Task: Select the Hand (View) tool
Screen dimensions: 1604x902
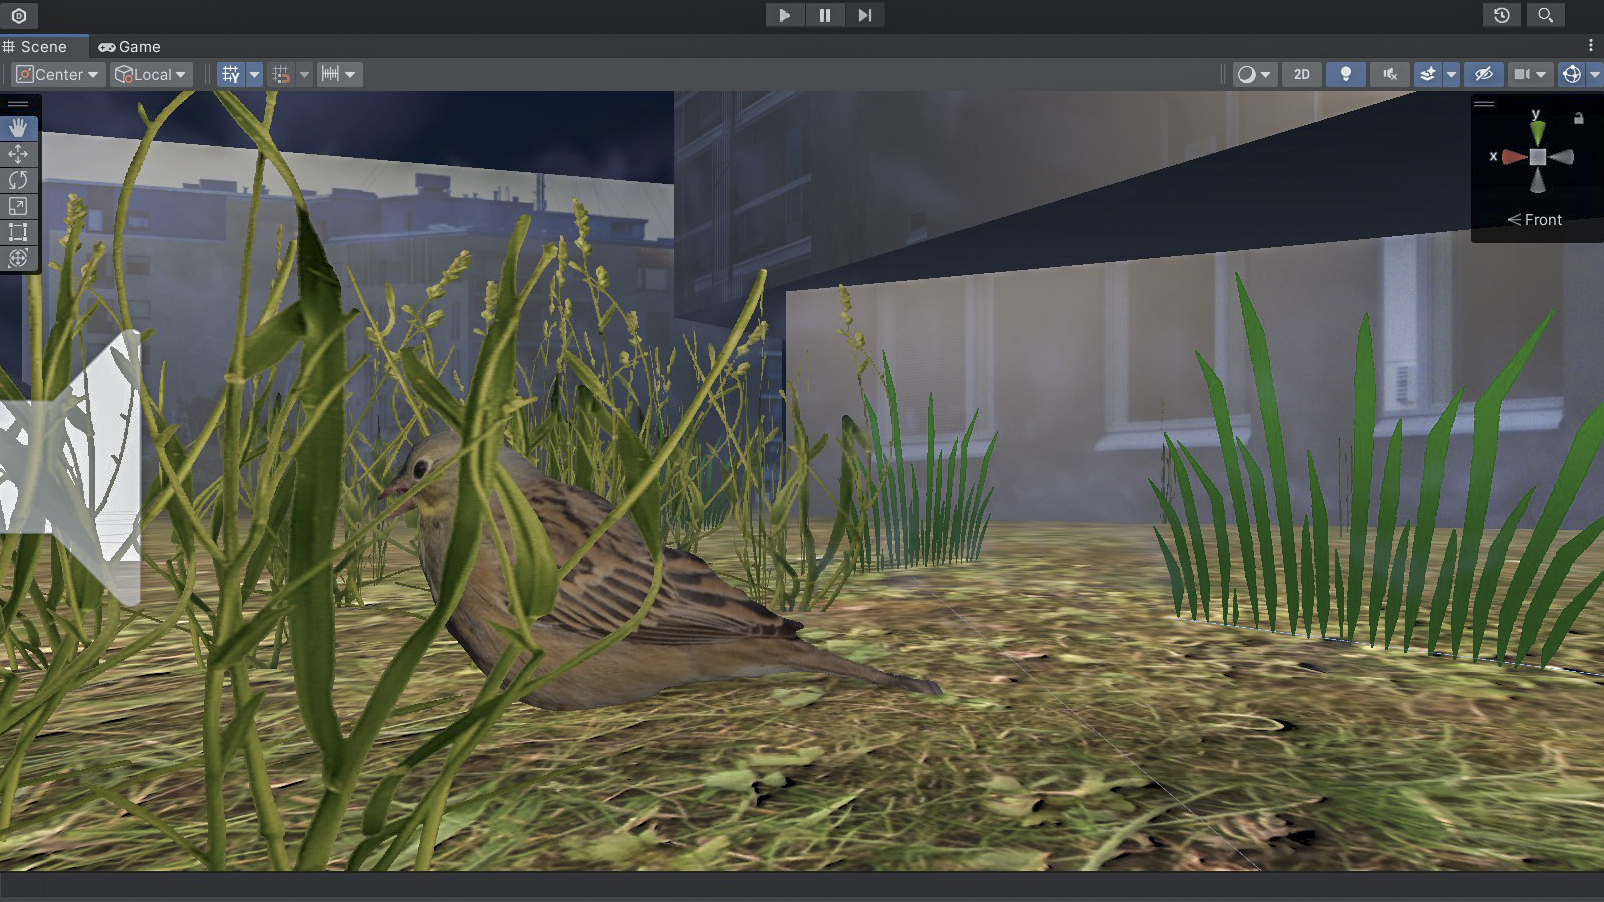Action: tap(18, 128)
